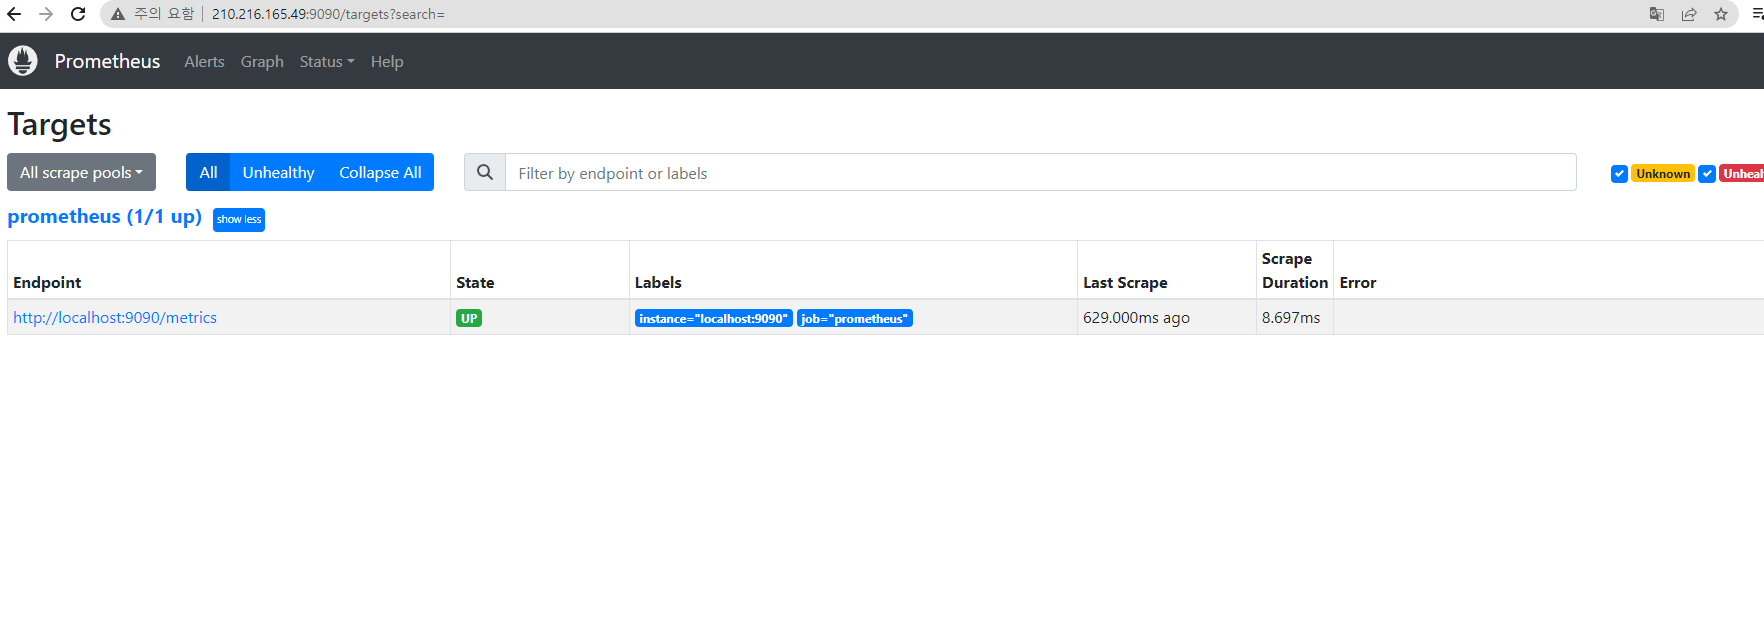Click the Prometheus flame logo icon

pyautogui.click(x=23, y=61)
